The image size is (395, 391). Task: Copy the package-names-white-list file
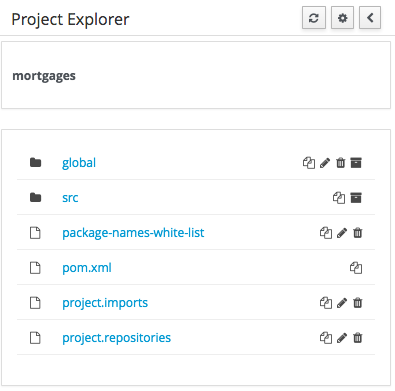tap(326, 233)
